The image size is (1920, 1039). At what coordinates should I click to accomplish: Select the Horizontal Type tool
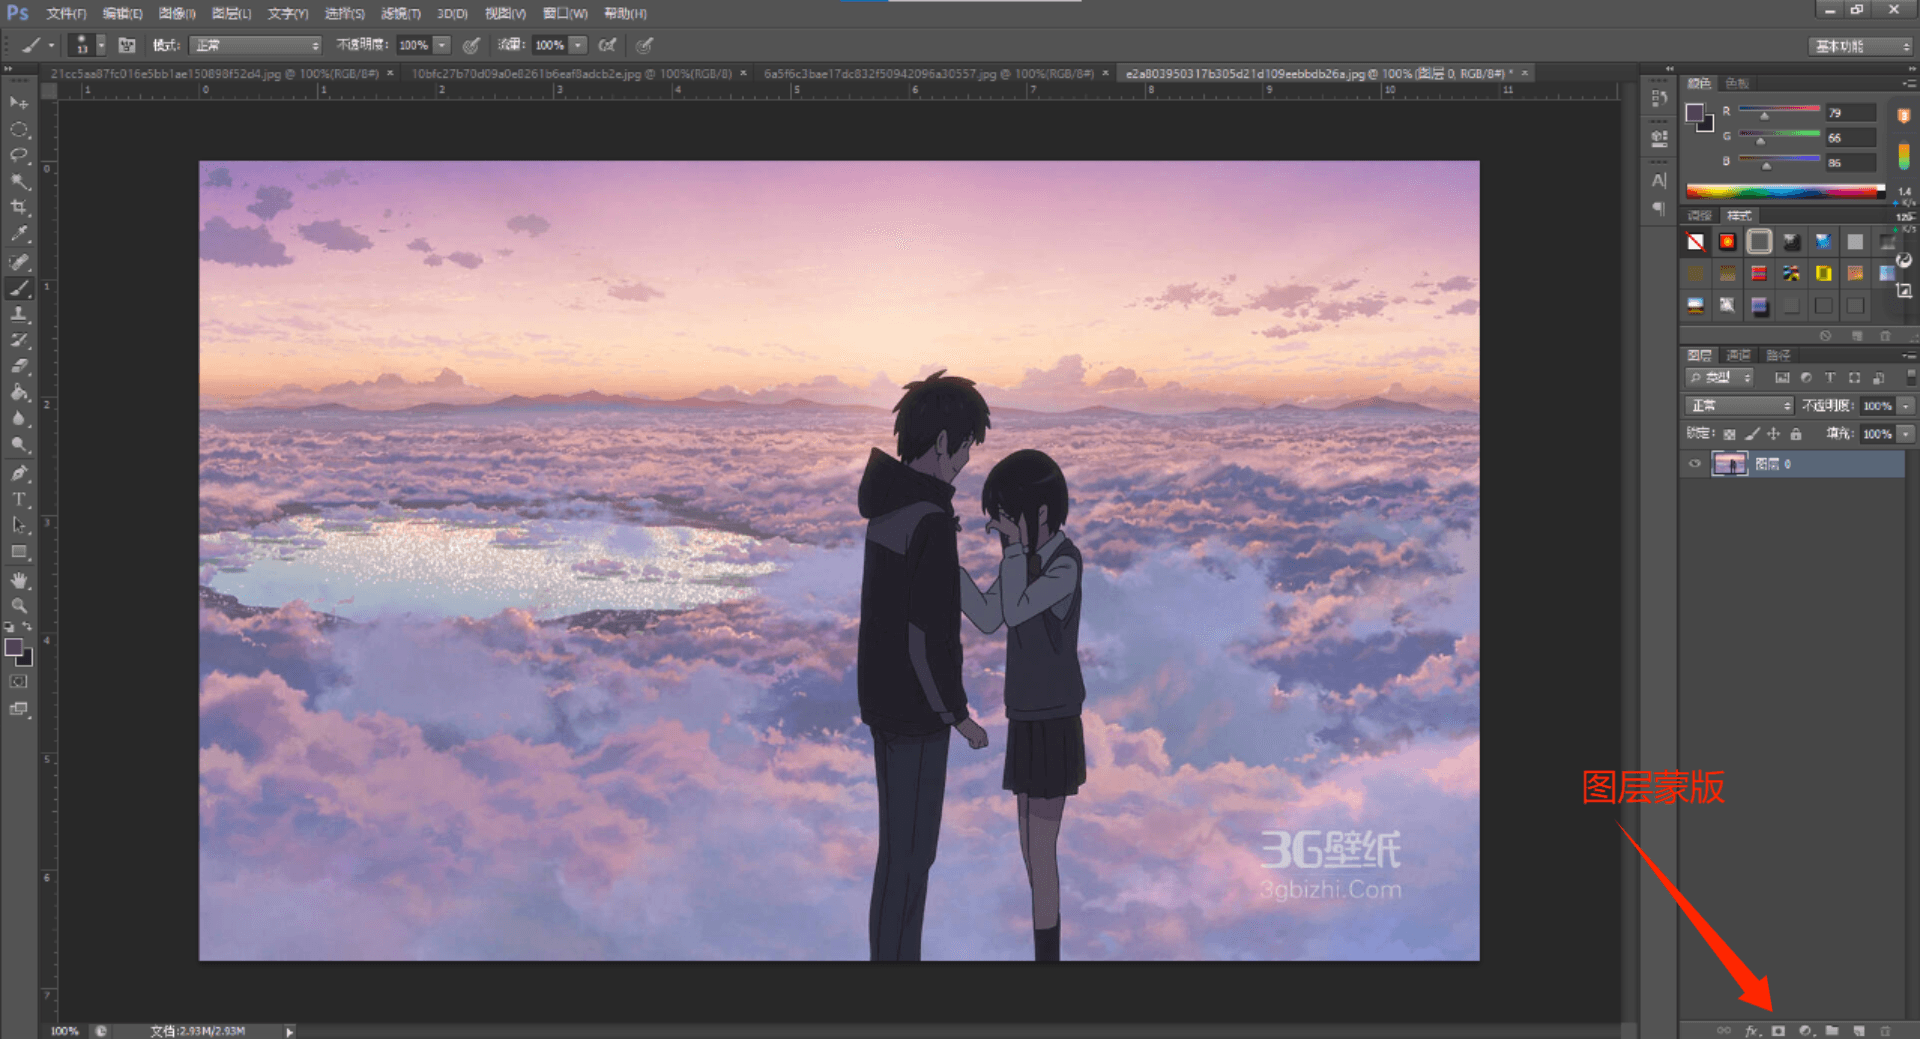(19, 498)
